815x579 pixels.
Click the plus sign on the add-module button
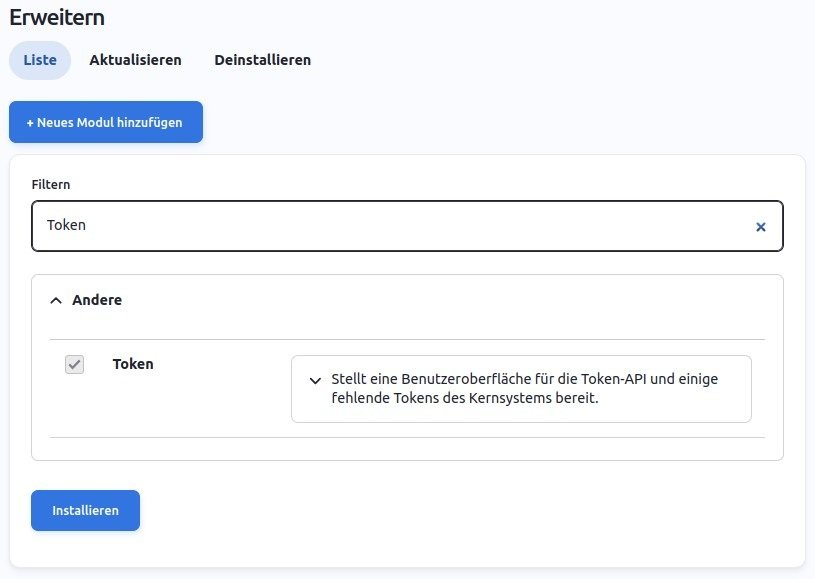pos(30,122)
